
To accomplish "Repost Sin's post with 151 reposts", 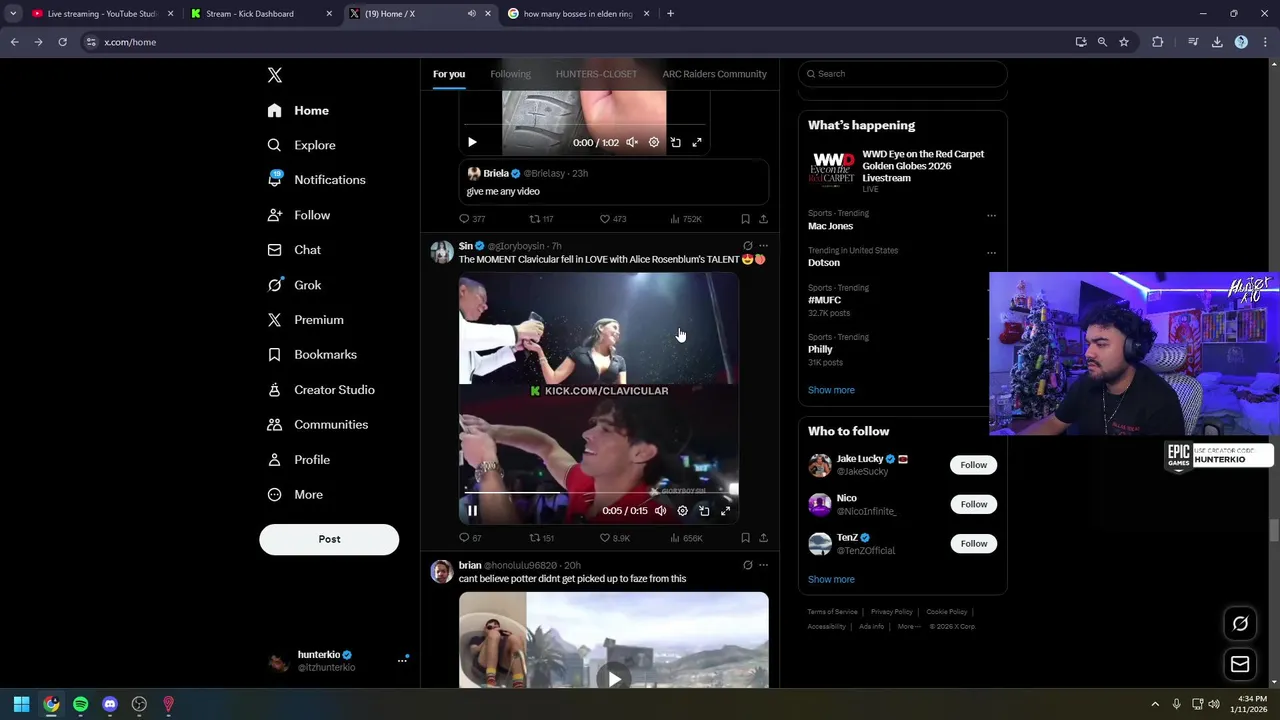I will pyautogui.click(x=541, y=538).
